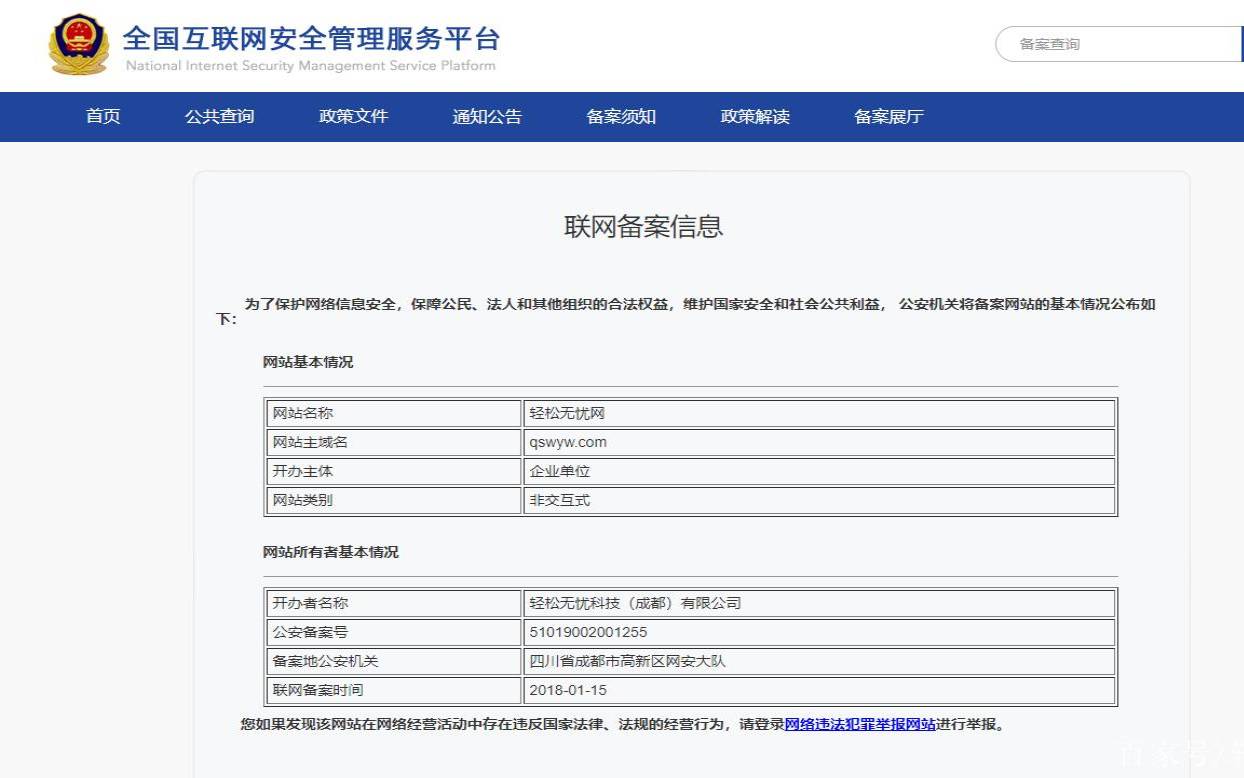Viewport: 1244px width, 778px height.
Task: Select the 四川省成都市高新区网安大队 cell
Action: (819, 661)
